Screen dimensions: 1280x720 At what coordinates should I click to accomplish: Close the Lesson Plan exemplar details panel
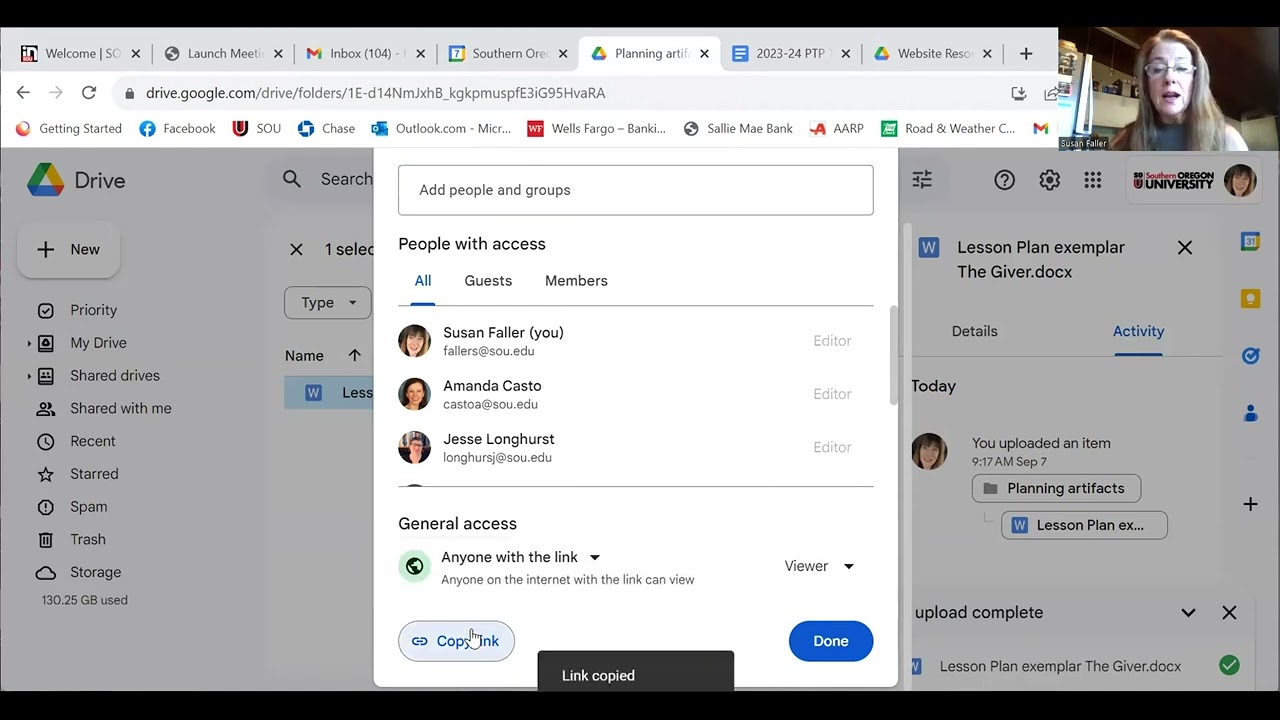click(x=1185, y=247)
